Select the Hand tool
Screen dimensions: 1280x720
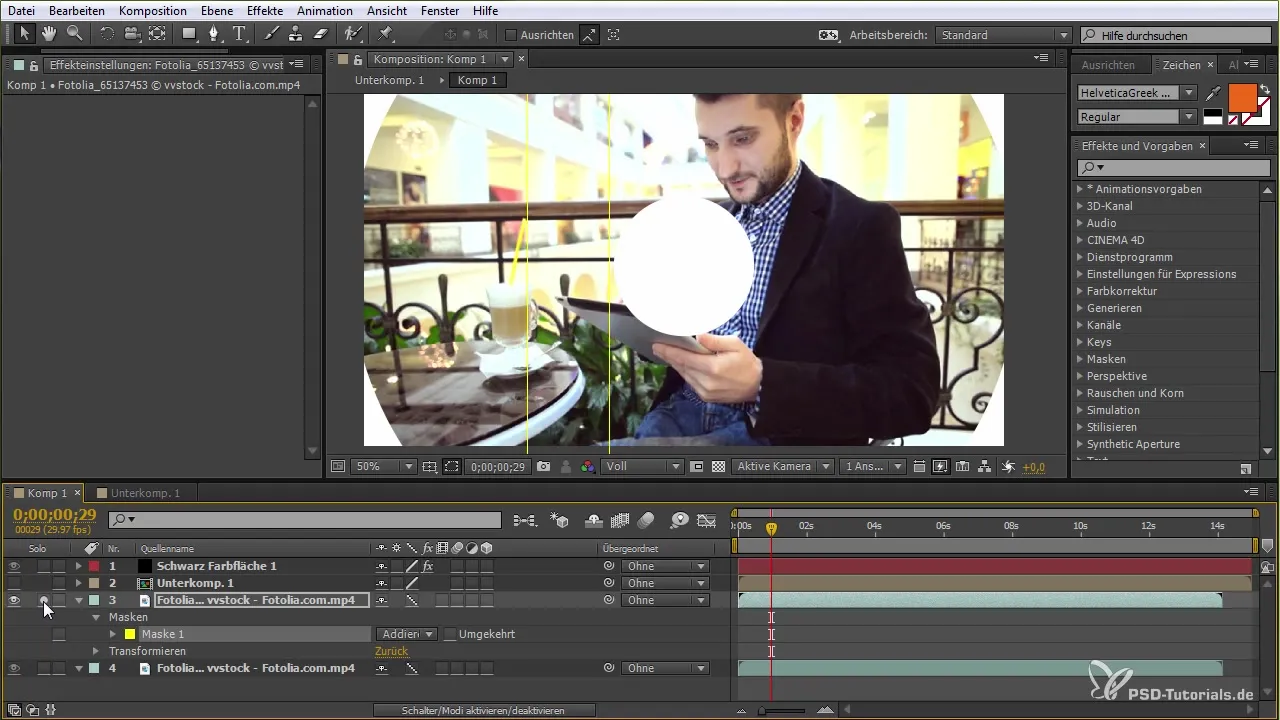tap(49, 34)
